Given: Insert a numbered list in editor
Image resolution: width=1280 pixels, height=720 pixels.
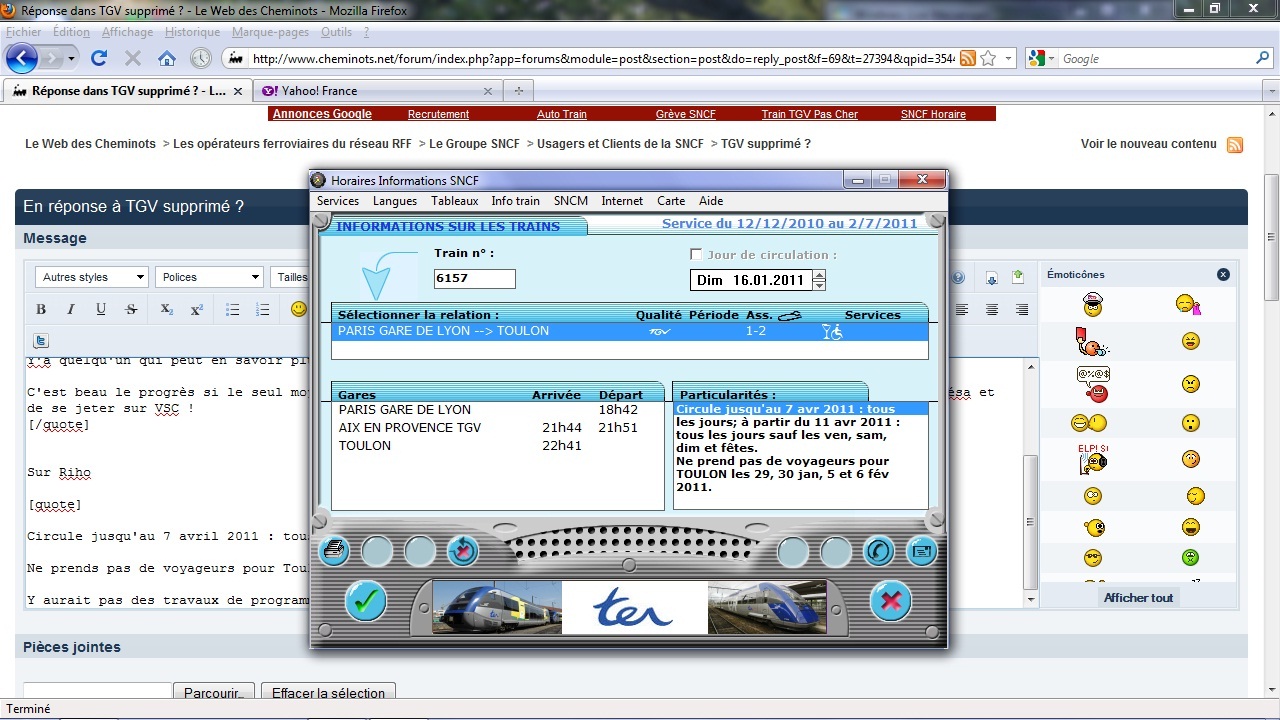Looking at the screenshot, I should [x=262, y=309].
